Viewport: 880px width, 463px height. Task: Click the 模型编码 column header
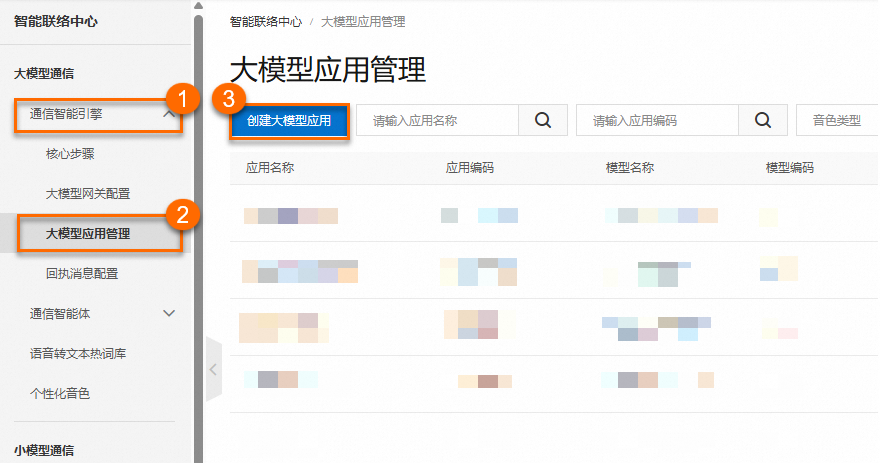790,168
